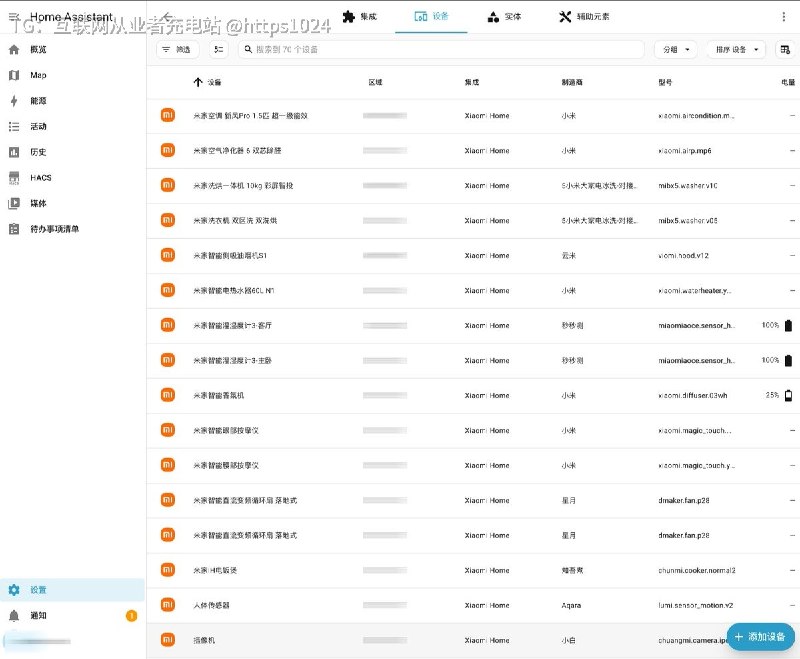Open the 待办事项清单 to-do list
Viewport: 800px width, 659px height.
click(x=72, y=229)
